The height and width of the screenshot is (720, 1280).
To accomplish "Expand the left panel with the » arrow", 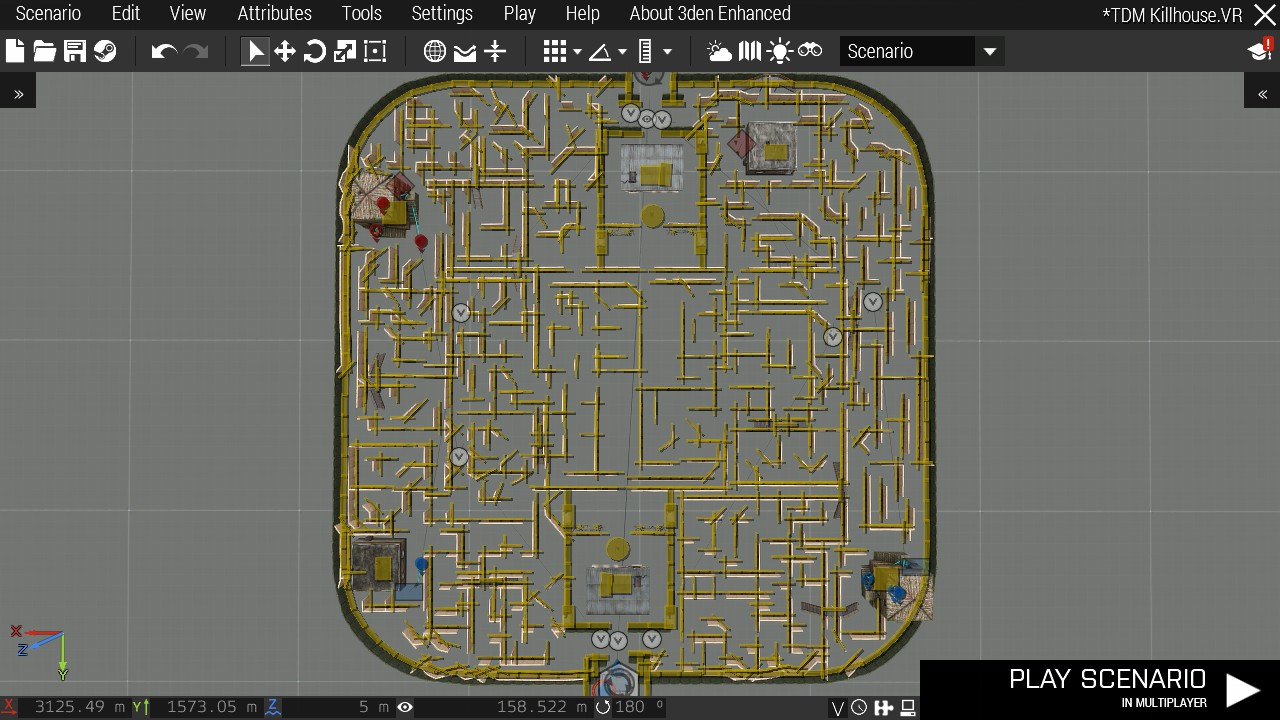I will (18, 93).
